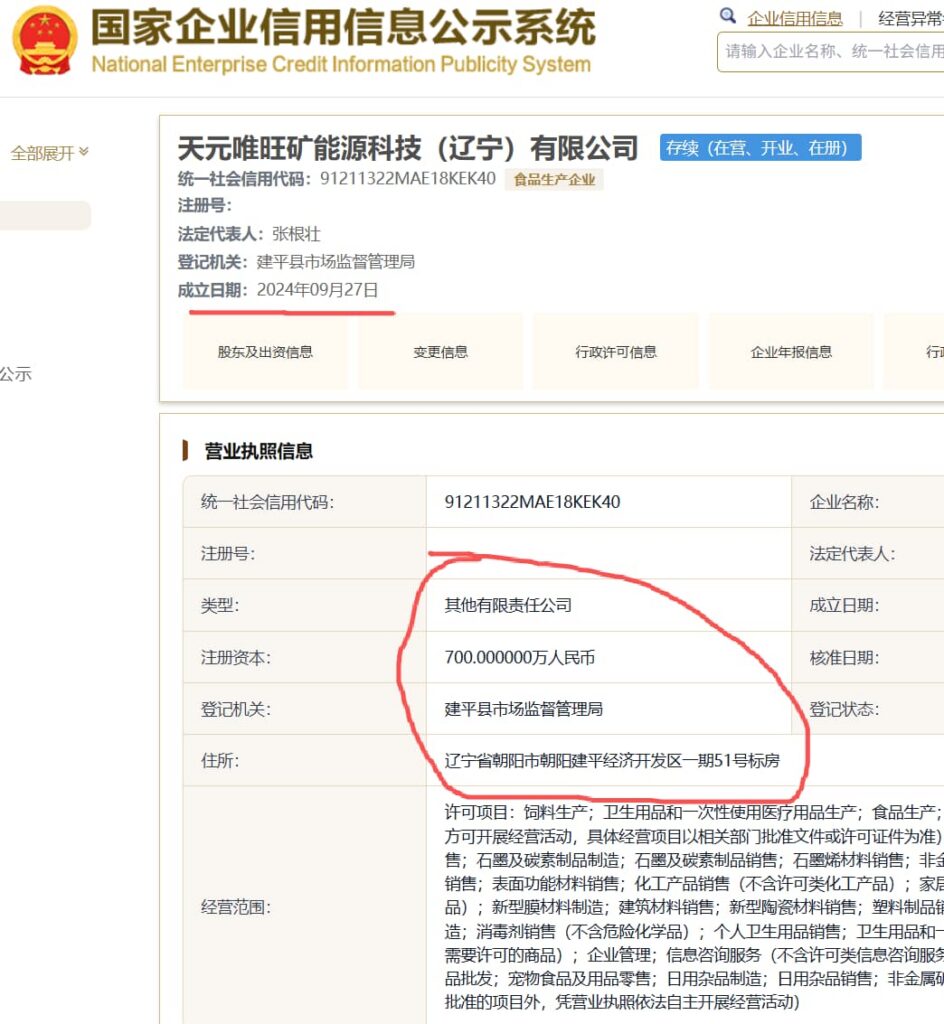
Task: Click the 经营范围 row label
Action: click(236, 907)
